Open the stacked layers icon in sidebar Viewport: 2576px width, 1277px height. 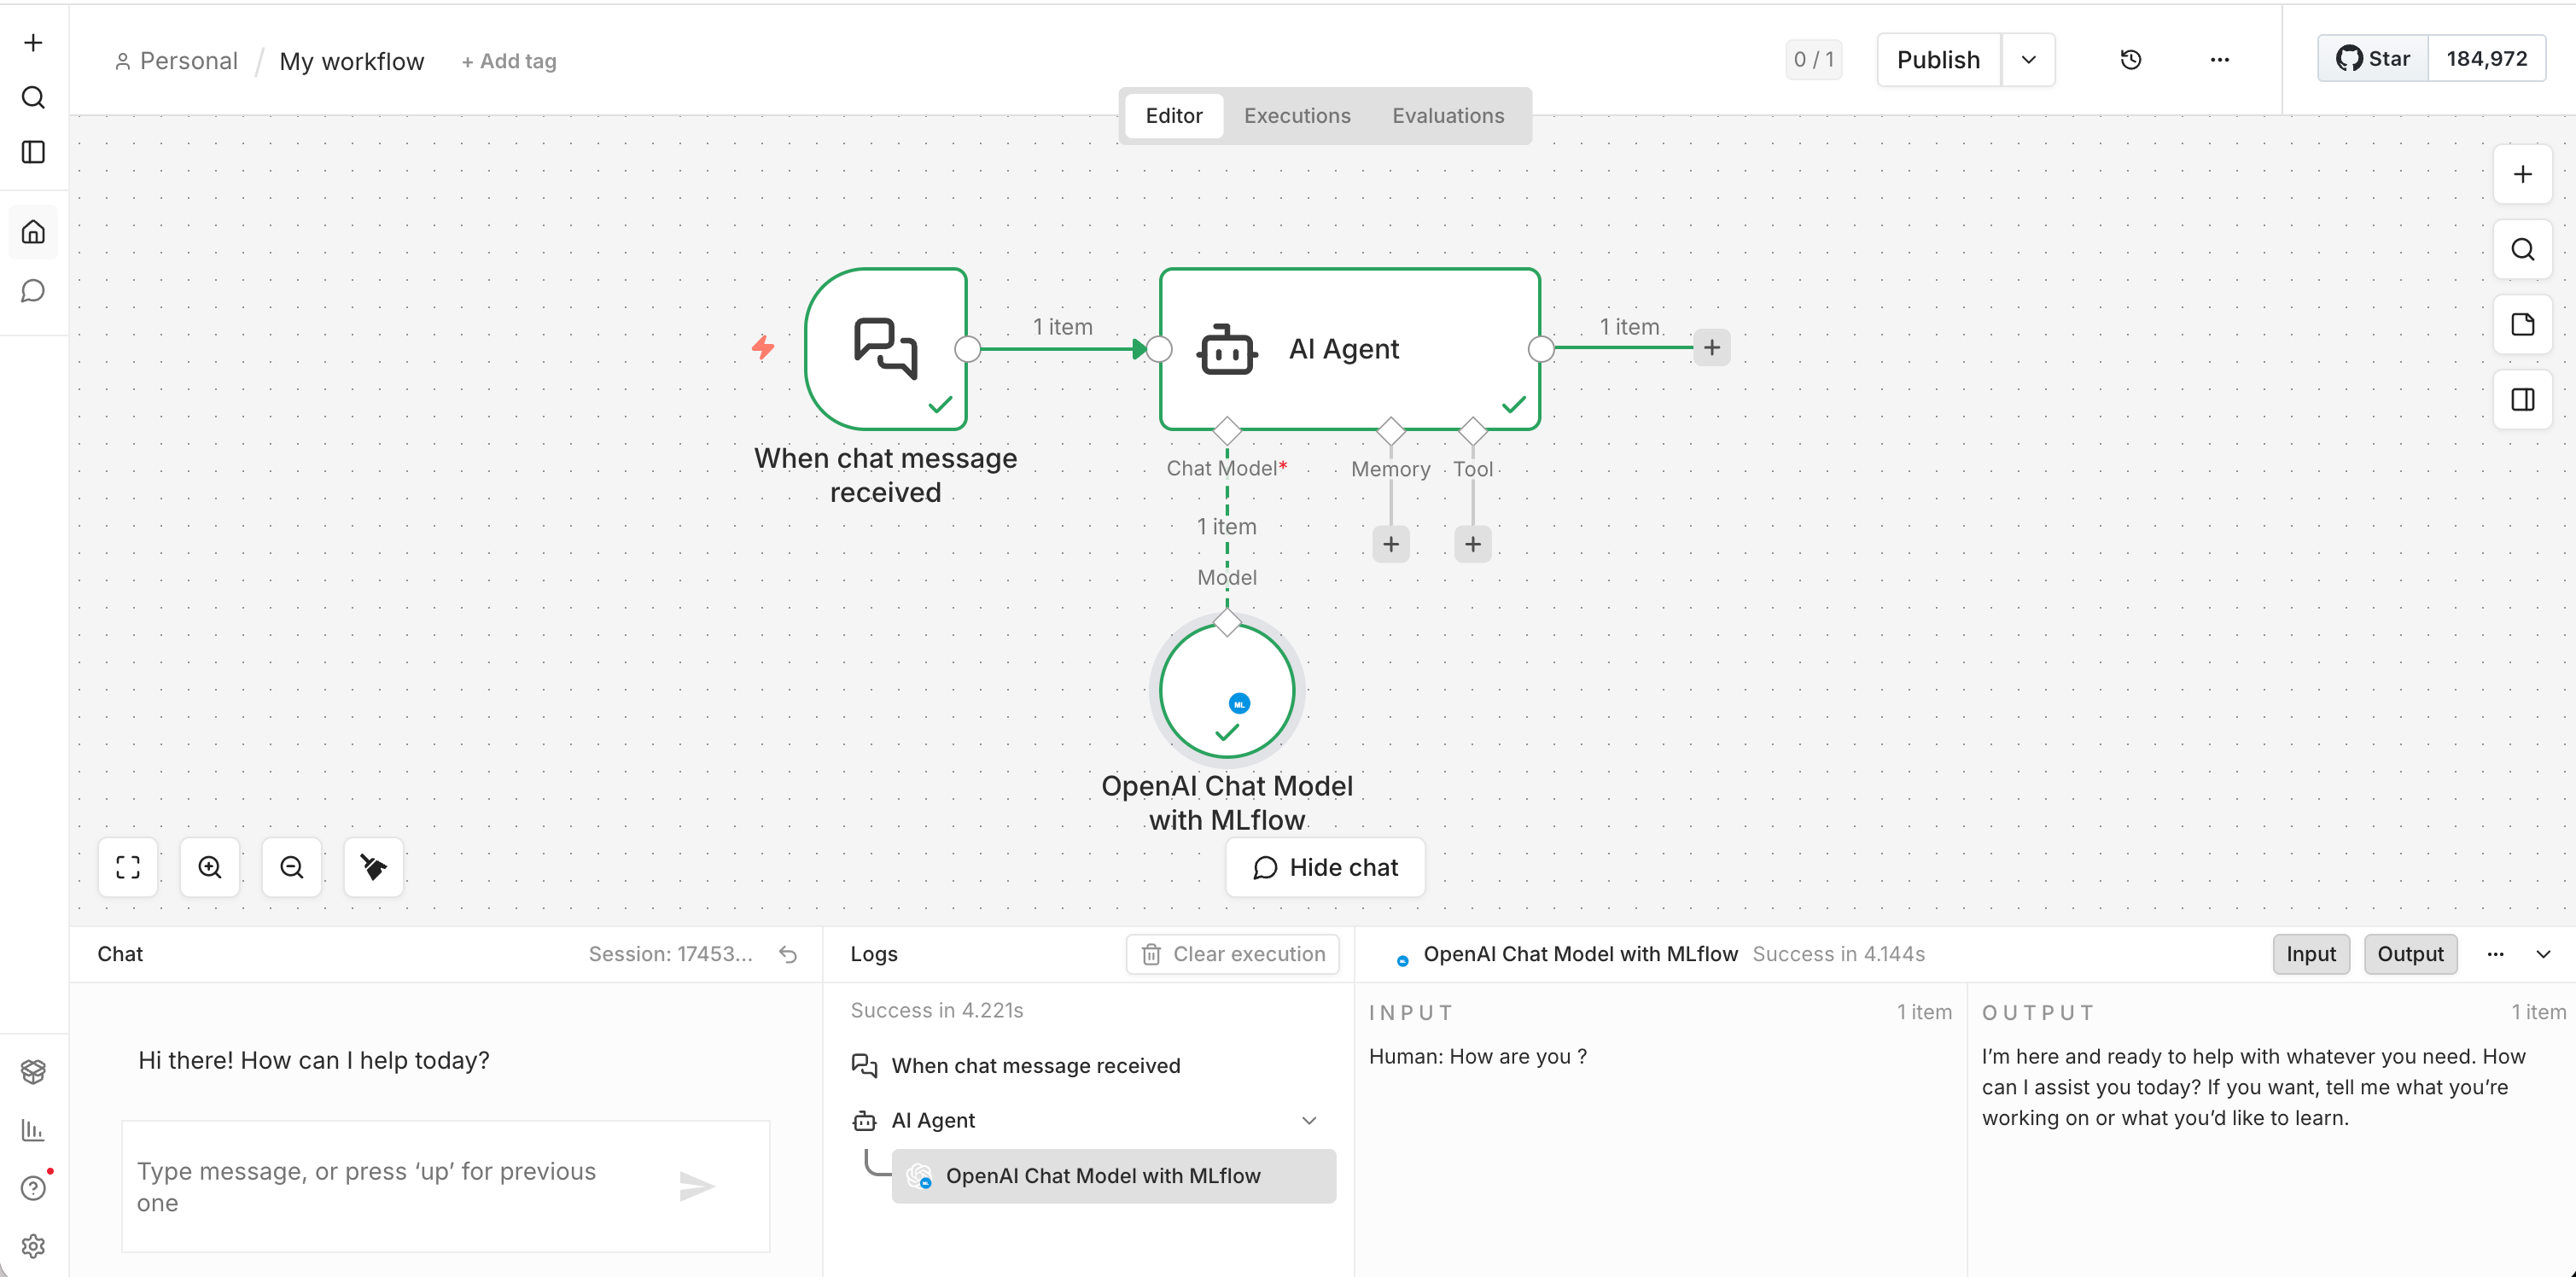pos(33,1071)
